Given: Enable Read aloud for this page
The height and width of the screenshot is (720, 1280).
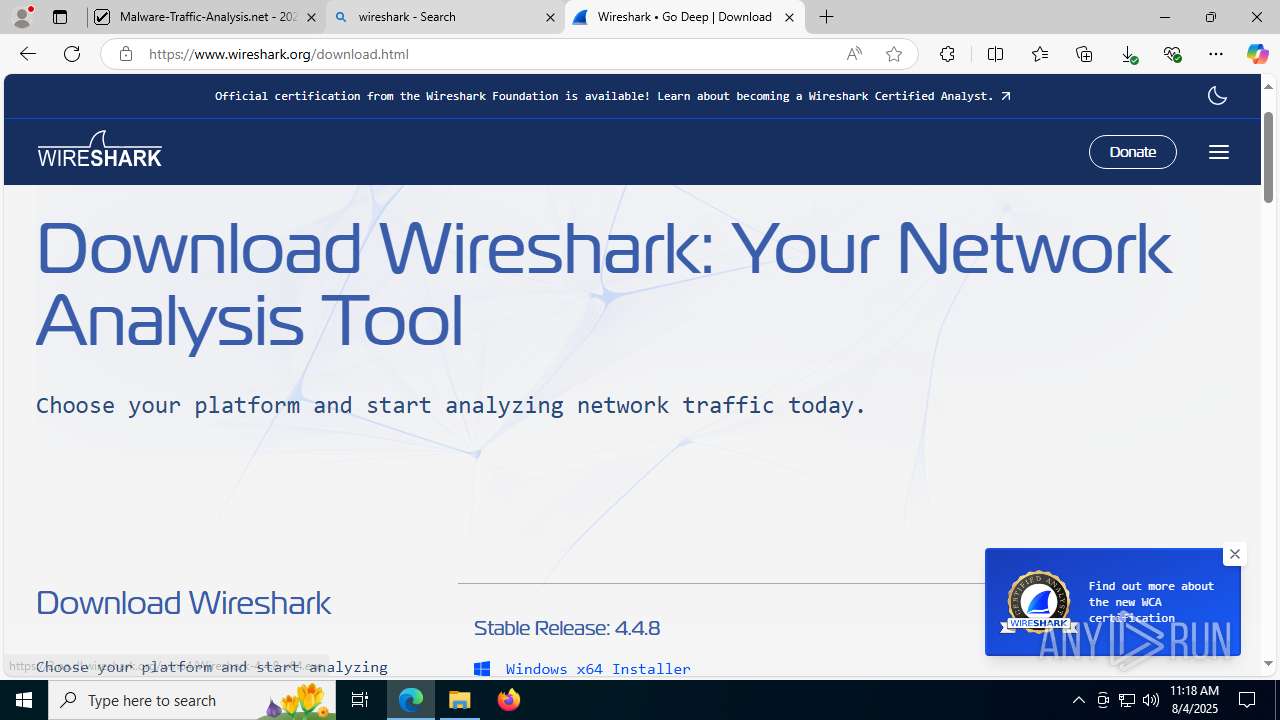Looking at the screenshot, I should (854, 54).
